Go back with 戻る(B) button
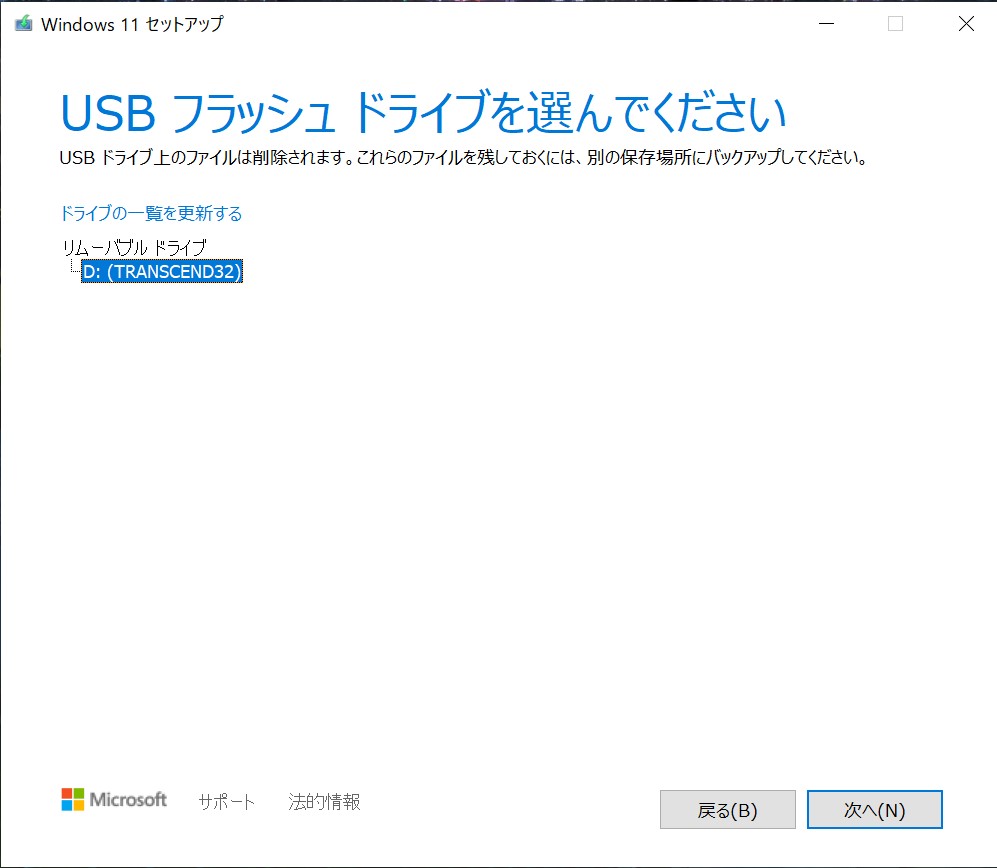This screenshot has width=997, height=868. [727, 809]
